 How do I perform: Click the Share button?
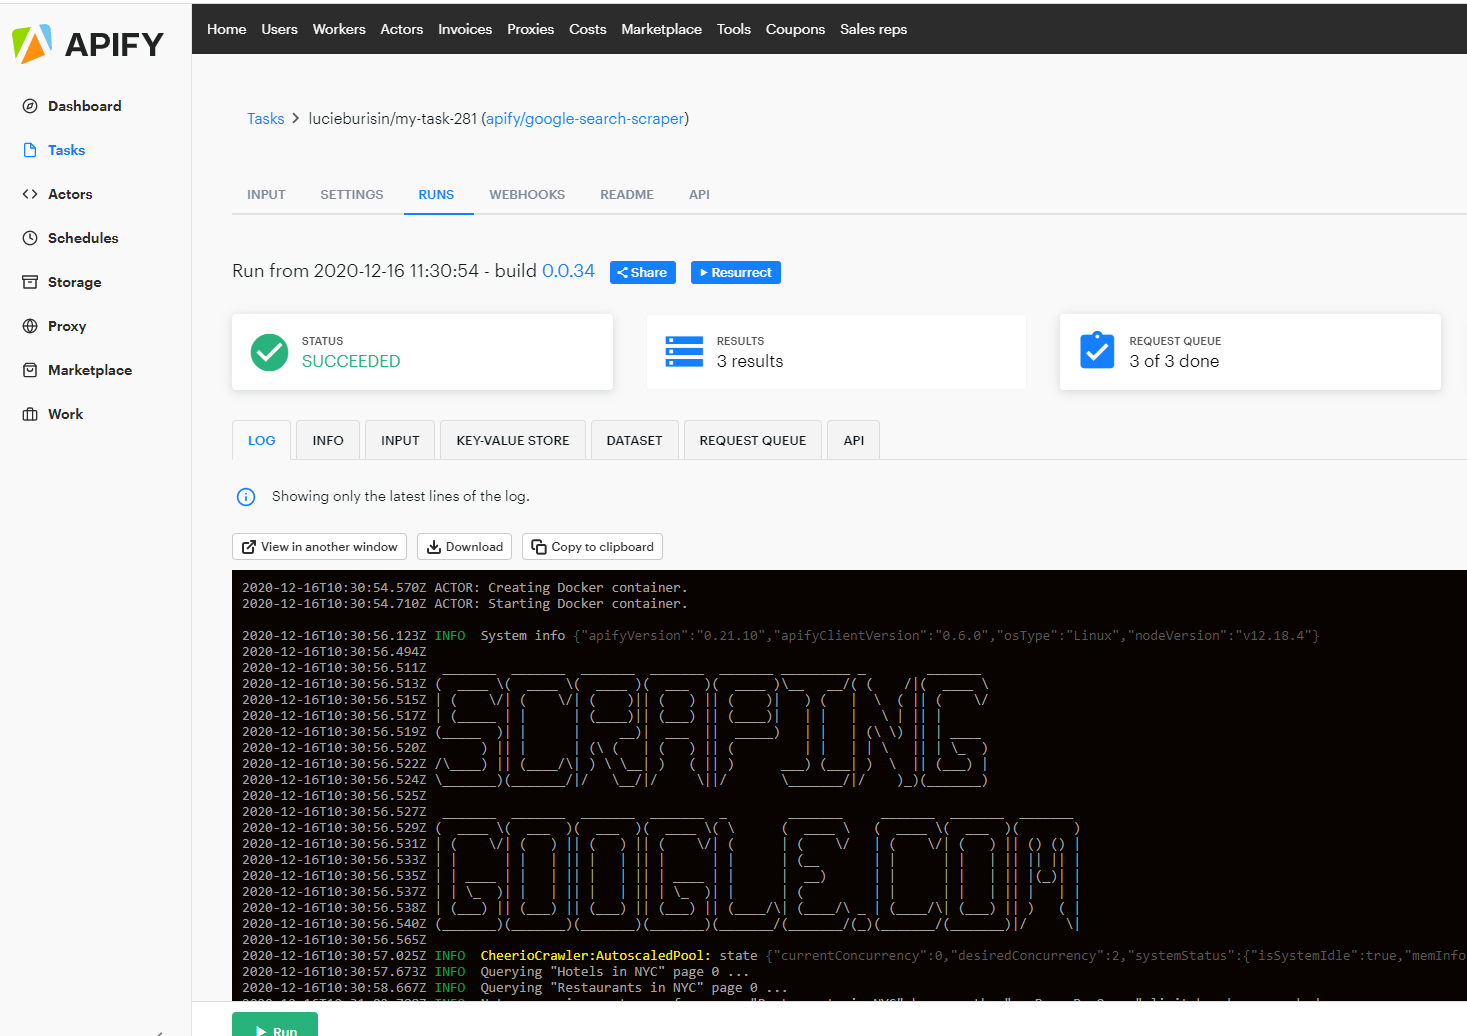[643, 272]
